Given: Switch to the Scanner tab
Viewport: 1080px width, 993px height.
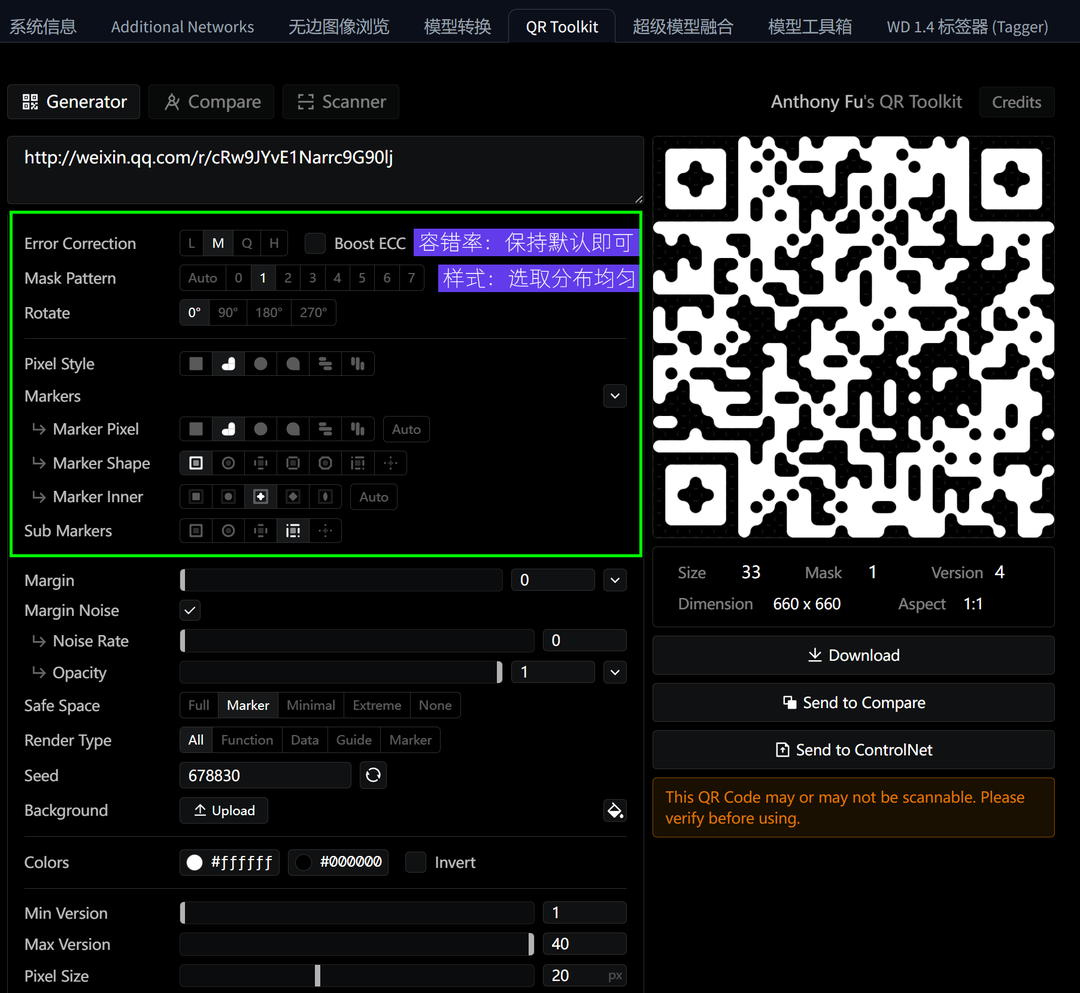Looking at the screenshot, I should click(341, 101).
